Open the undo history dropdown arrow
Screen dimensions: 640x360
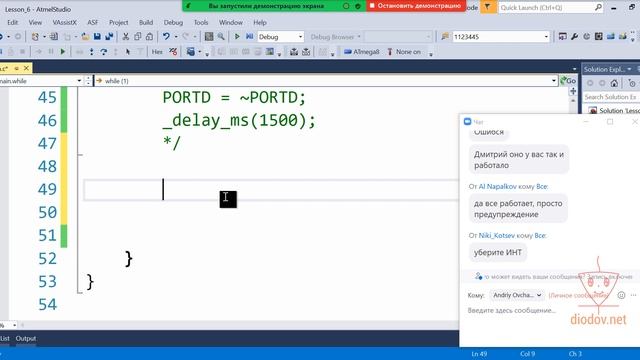coord(176,37)
